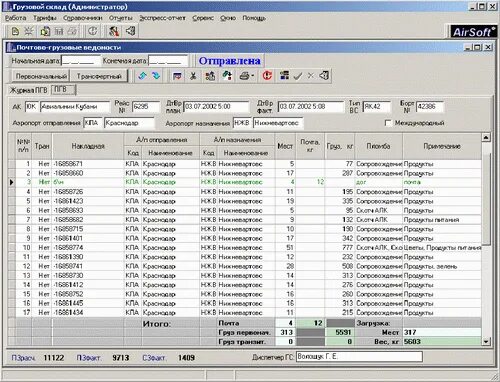Viewport: 500px width, 382px height.
Task: Click the blue up arrow icon
Action: pos(142,76)
